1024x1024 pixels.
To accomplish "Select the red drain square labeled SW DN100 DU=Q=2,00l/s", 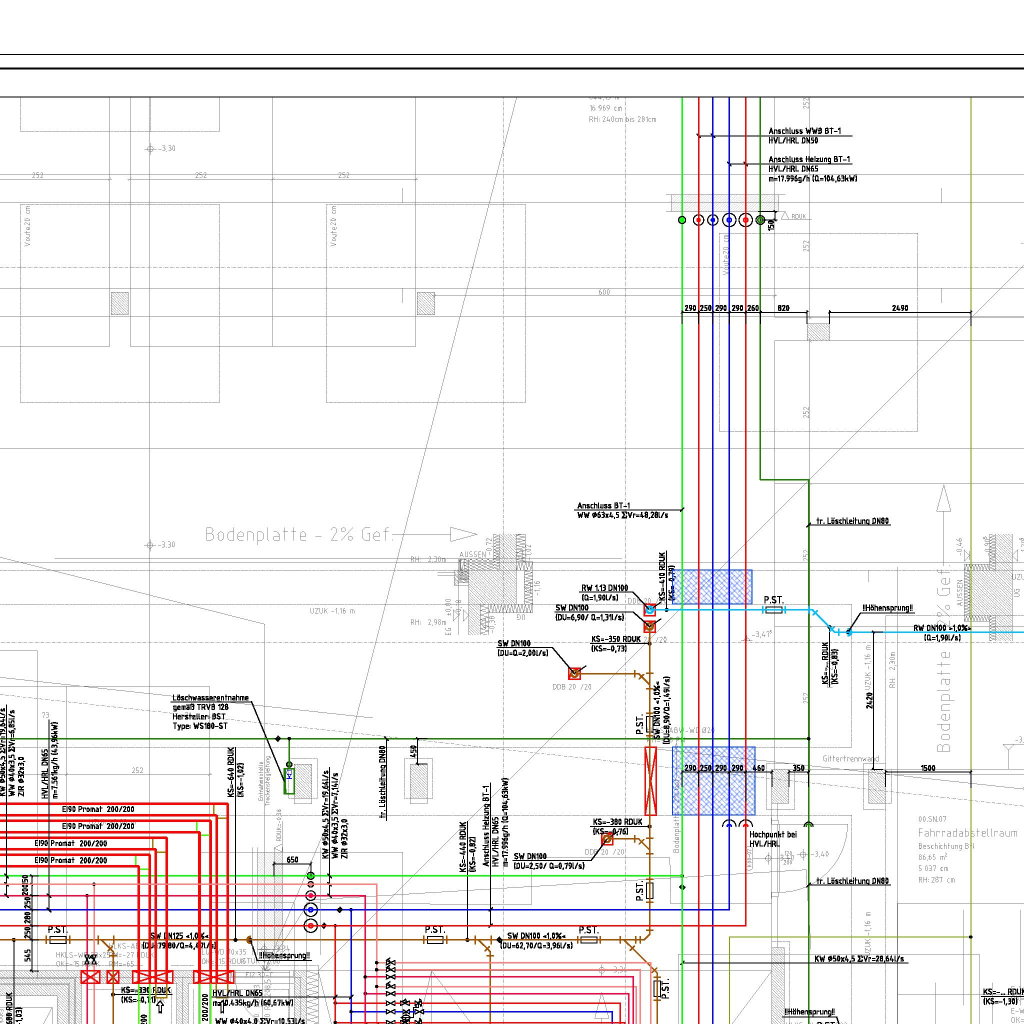I will point(575,673).
